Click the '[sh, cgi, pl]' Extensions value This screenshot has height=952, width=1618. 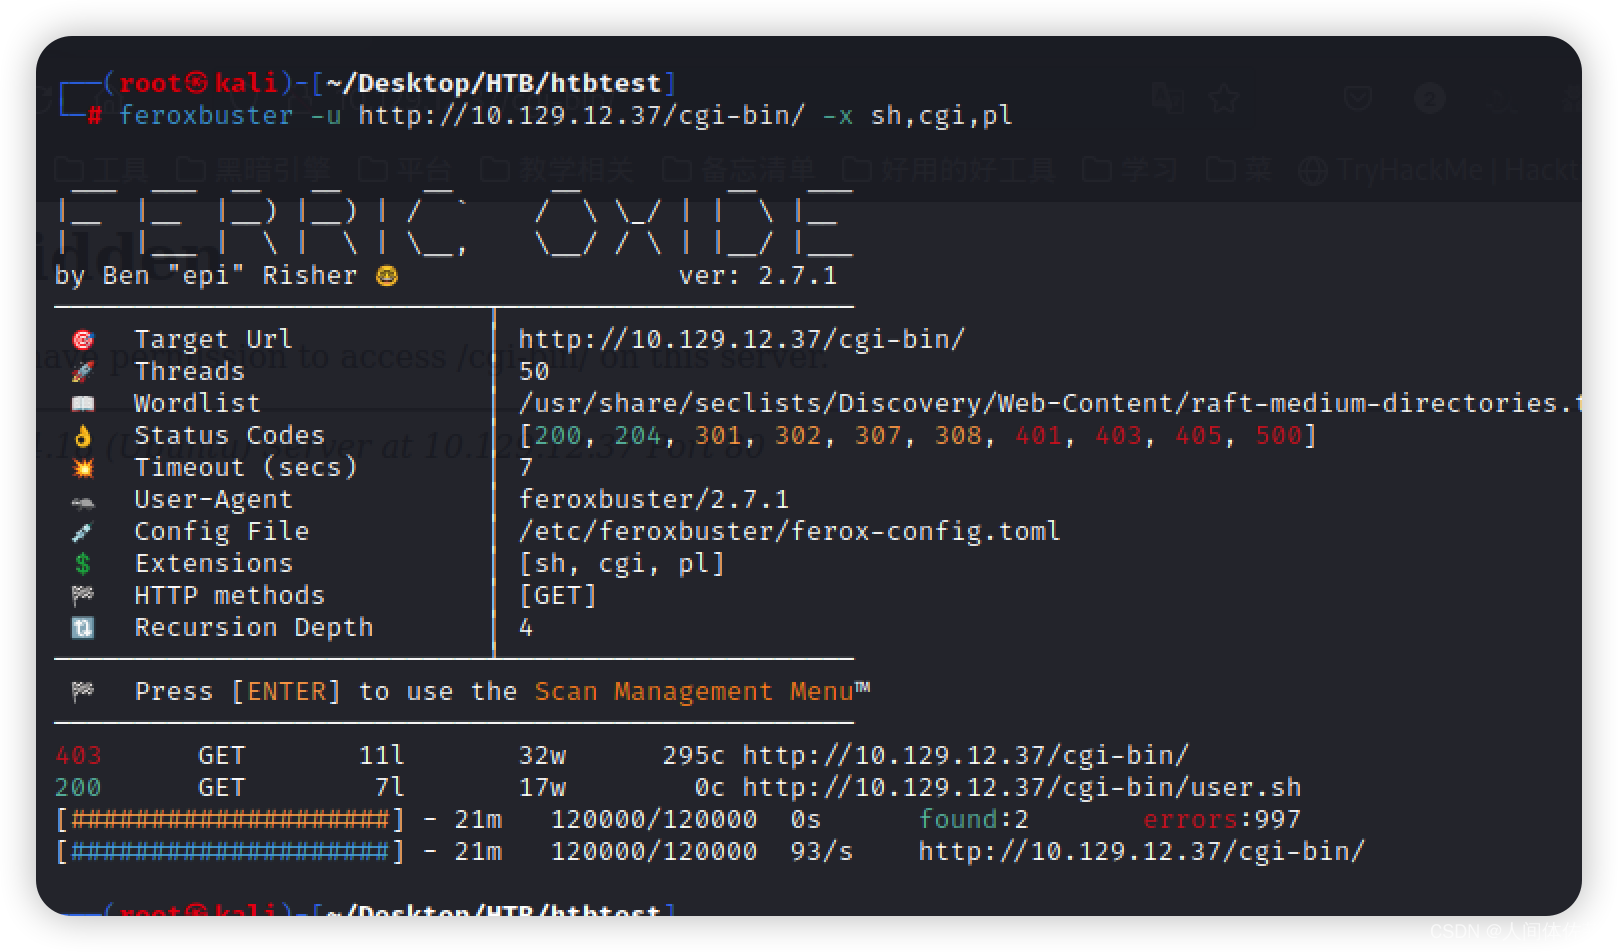(622, 564)
